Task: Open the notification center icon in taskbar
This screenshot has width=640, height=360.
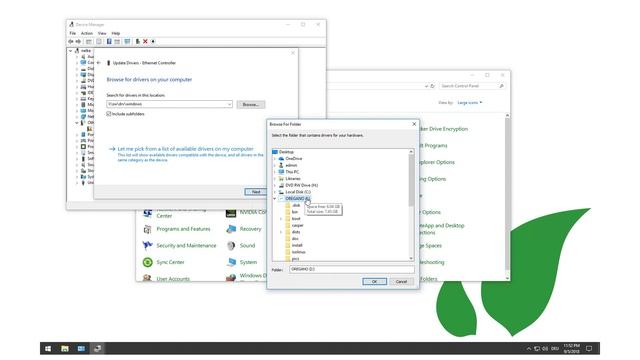Action: (589, 349)
